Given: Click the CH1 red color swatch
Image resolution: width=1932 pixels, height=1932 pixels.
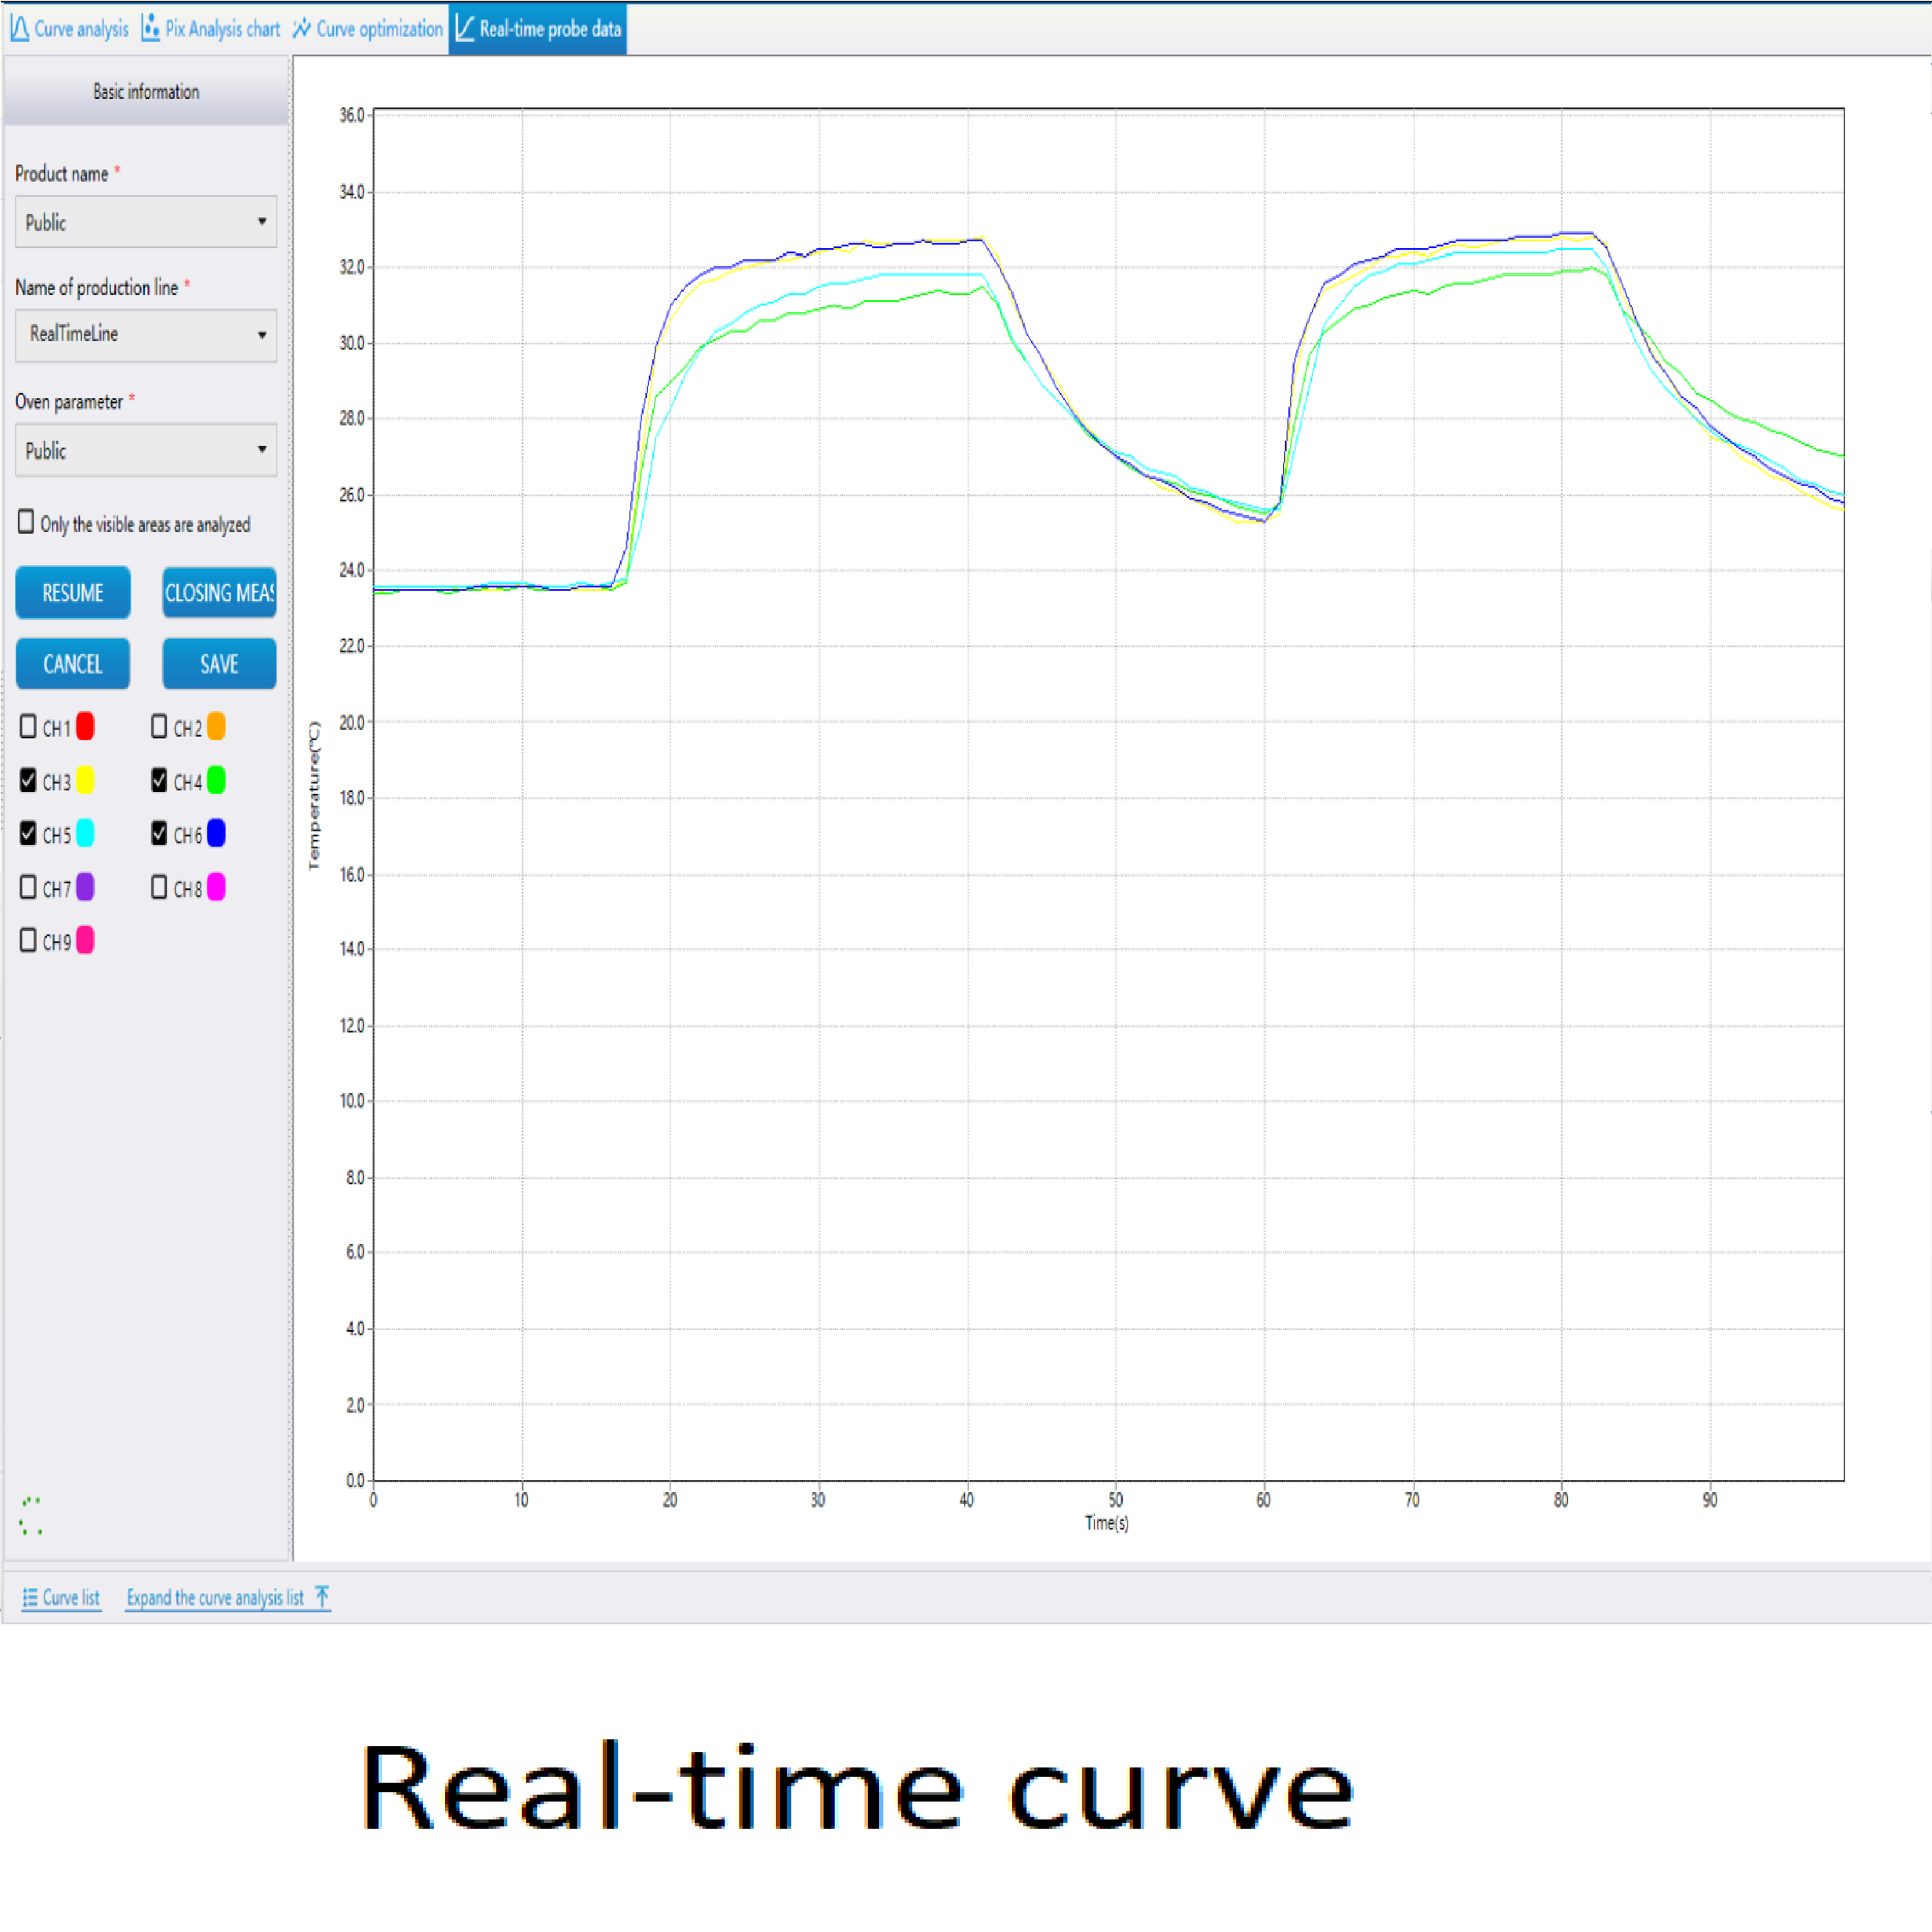Looking at the screenshot, I should (86, 726).
